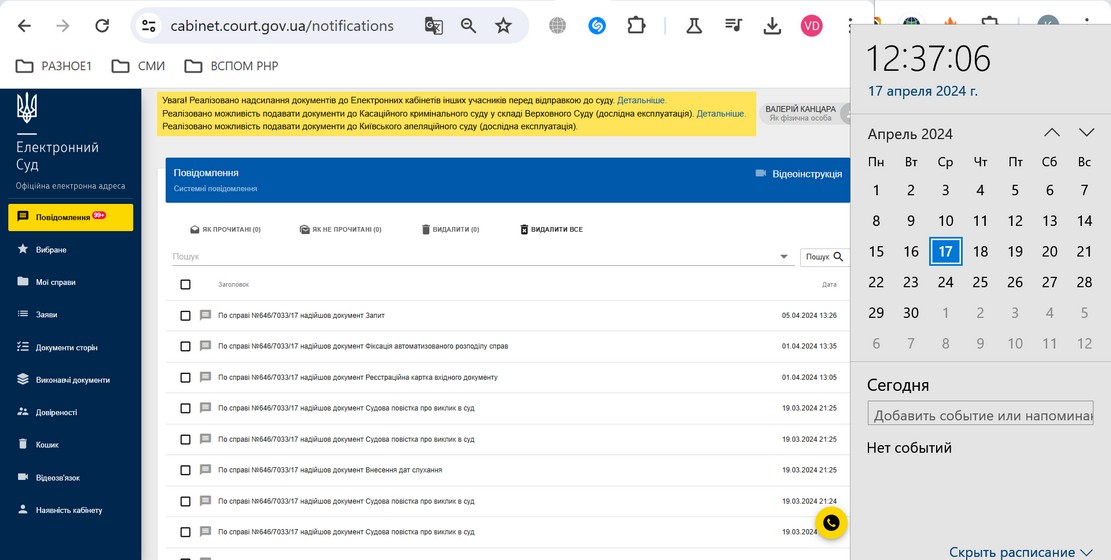Go to next month with calendar down chevron
The height and width of the screenshot is (560, 1111).
point(1086,133)
